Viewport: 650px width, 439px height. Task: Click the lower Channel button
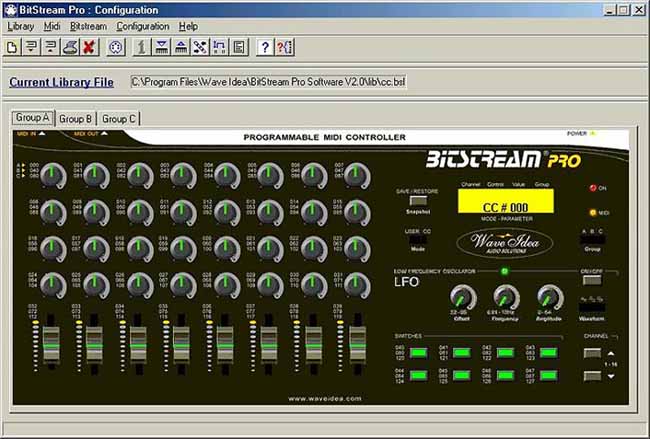point(592,376)
